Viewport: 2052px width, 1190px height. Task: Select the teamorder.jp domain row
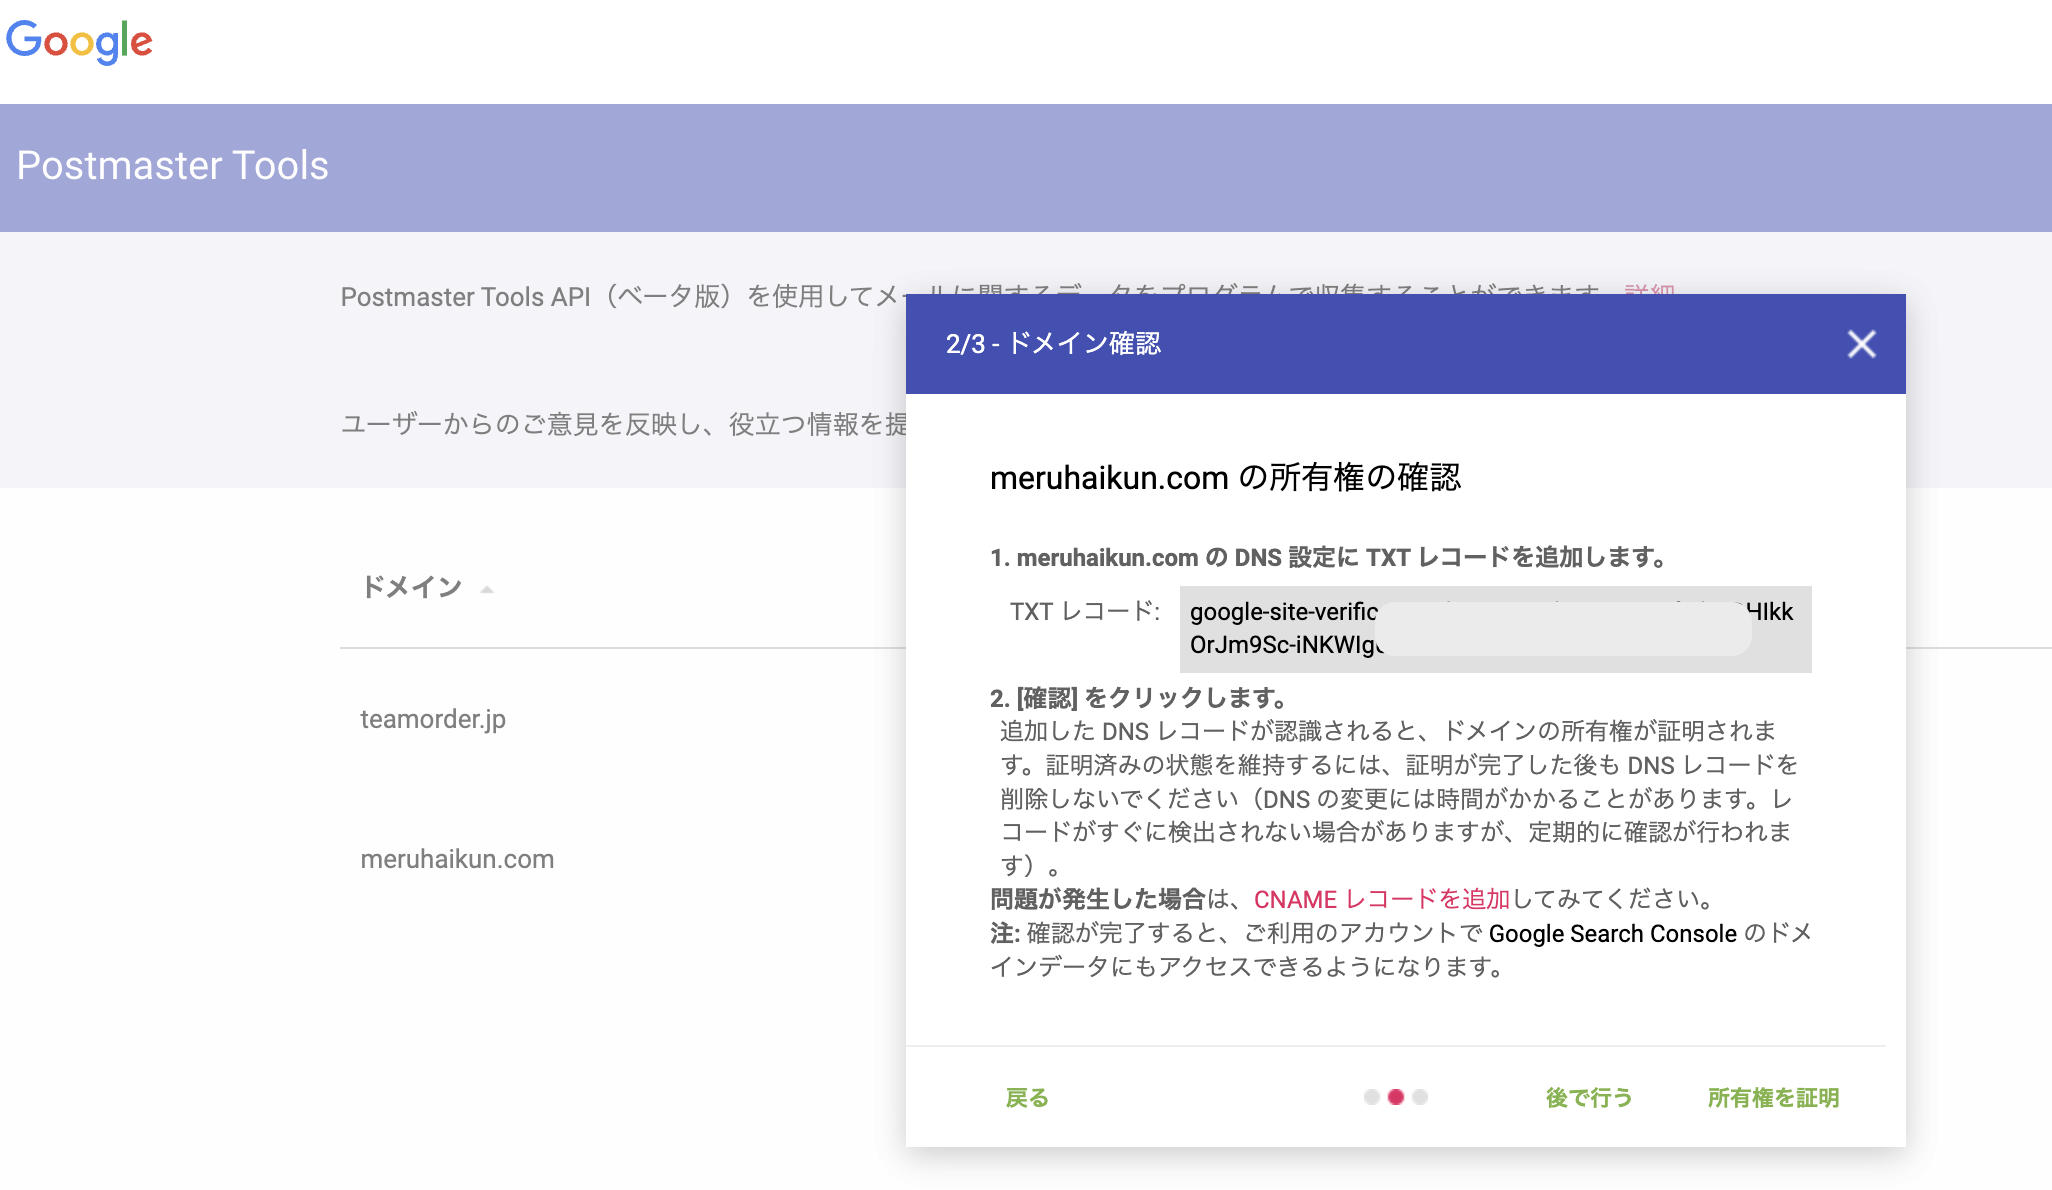click(x=433, y=718)
